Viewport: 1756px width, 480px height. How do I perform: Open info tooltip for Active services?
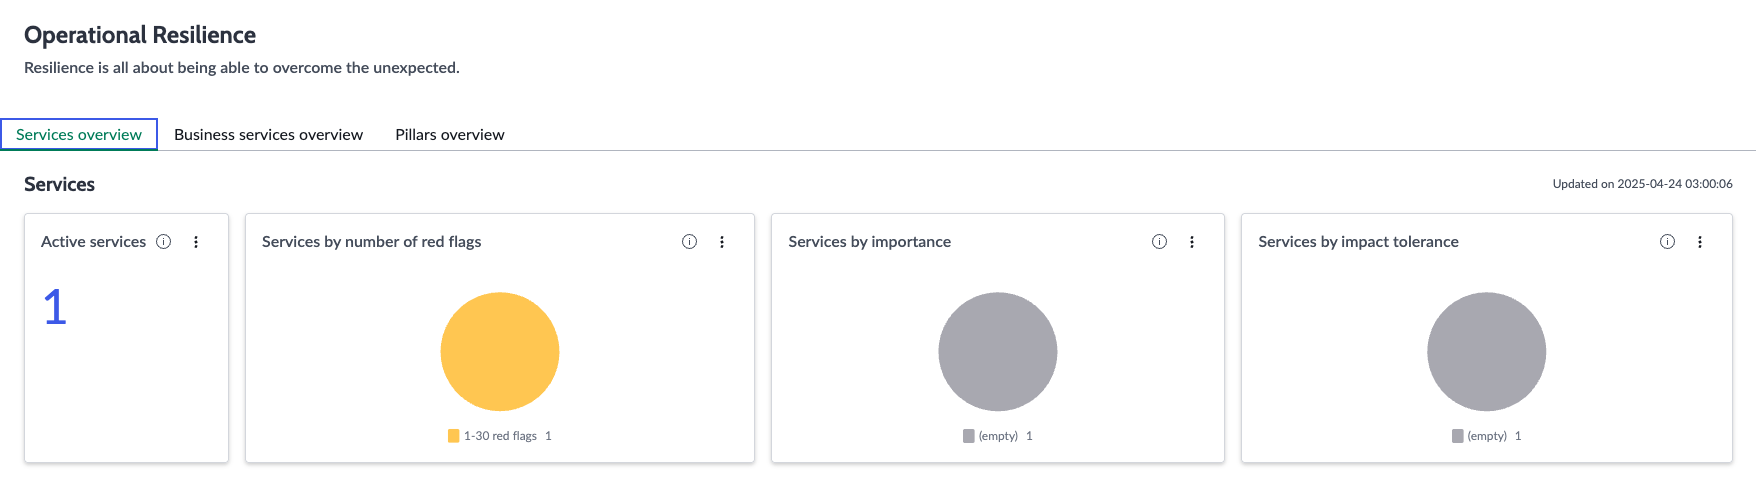pyautogui.click(x=164, y=242)
